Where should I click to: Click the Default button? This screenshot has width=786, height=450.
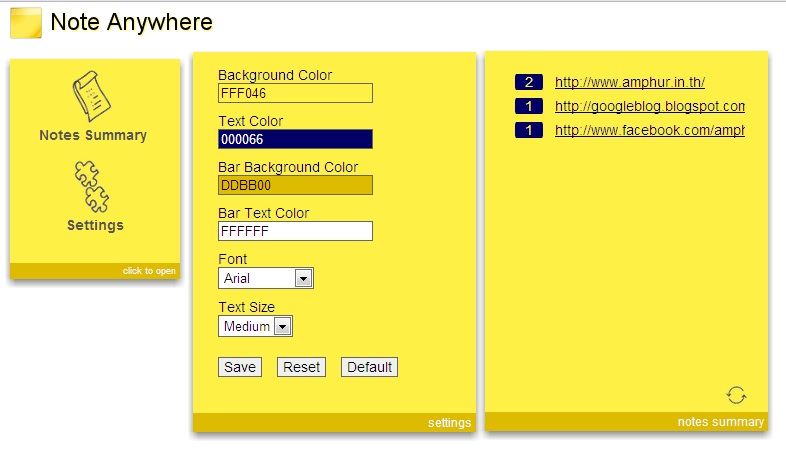tap(369, 367)
